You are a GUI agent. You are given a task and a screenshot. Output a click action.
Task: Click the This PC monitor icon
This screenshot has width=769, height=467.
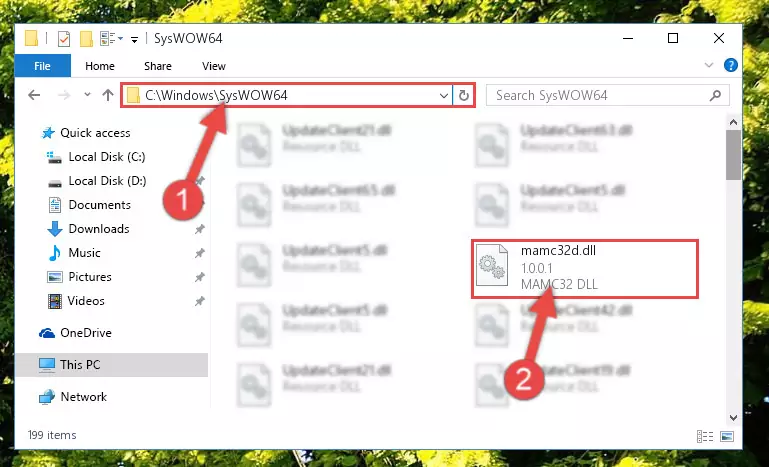(x=47, y=365)
